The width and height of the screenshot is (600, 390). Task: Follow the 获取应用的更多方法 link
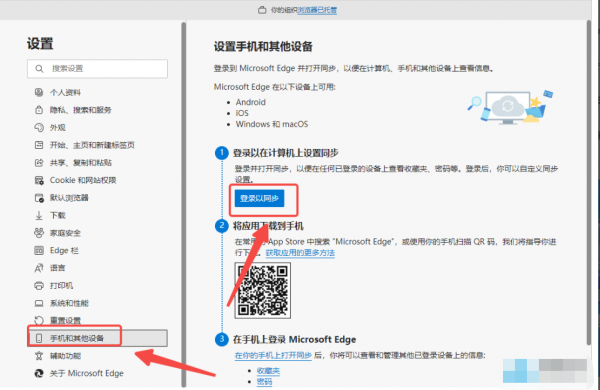point(300,253)
